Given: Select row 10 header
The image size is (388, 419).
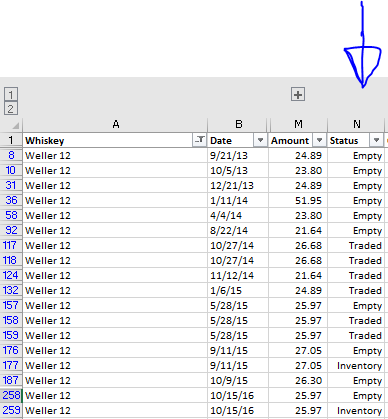Looking at the screenshot, I should click(x=11, y=170).
